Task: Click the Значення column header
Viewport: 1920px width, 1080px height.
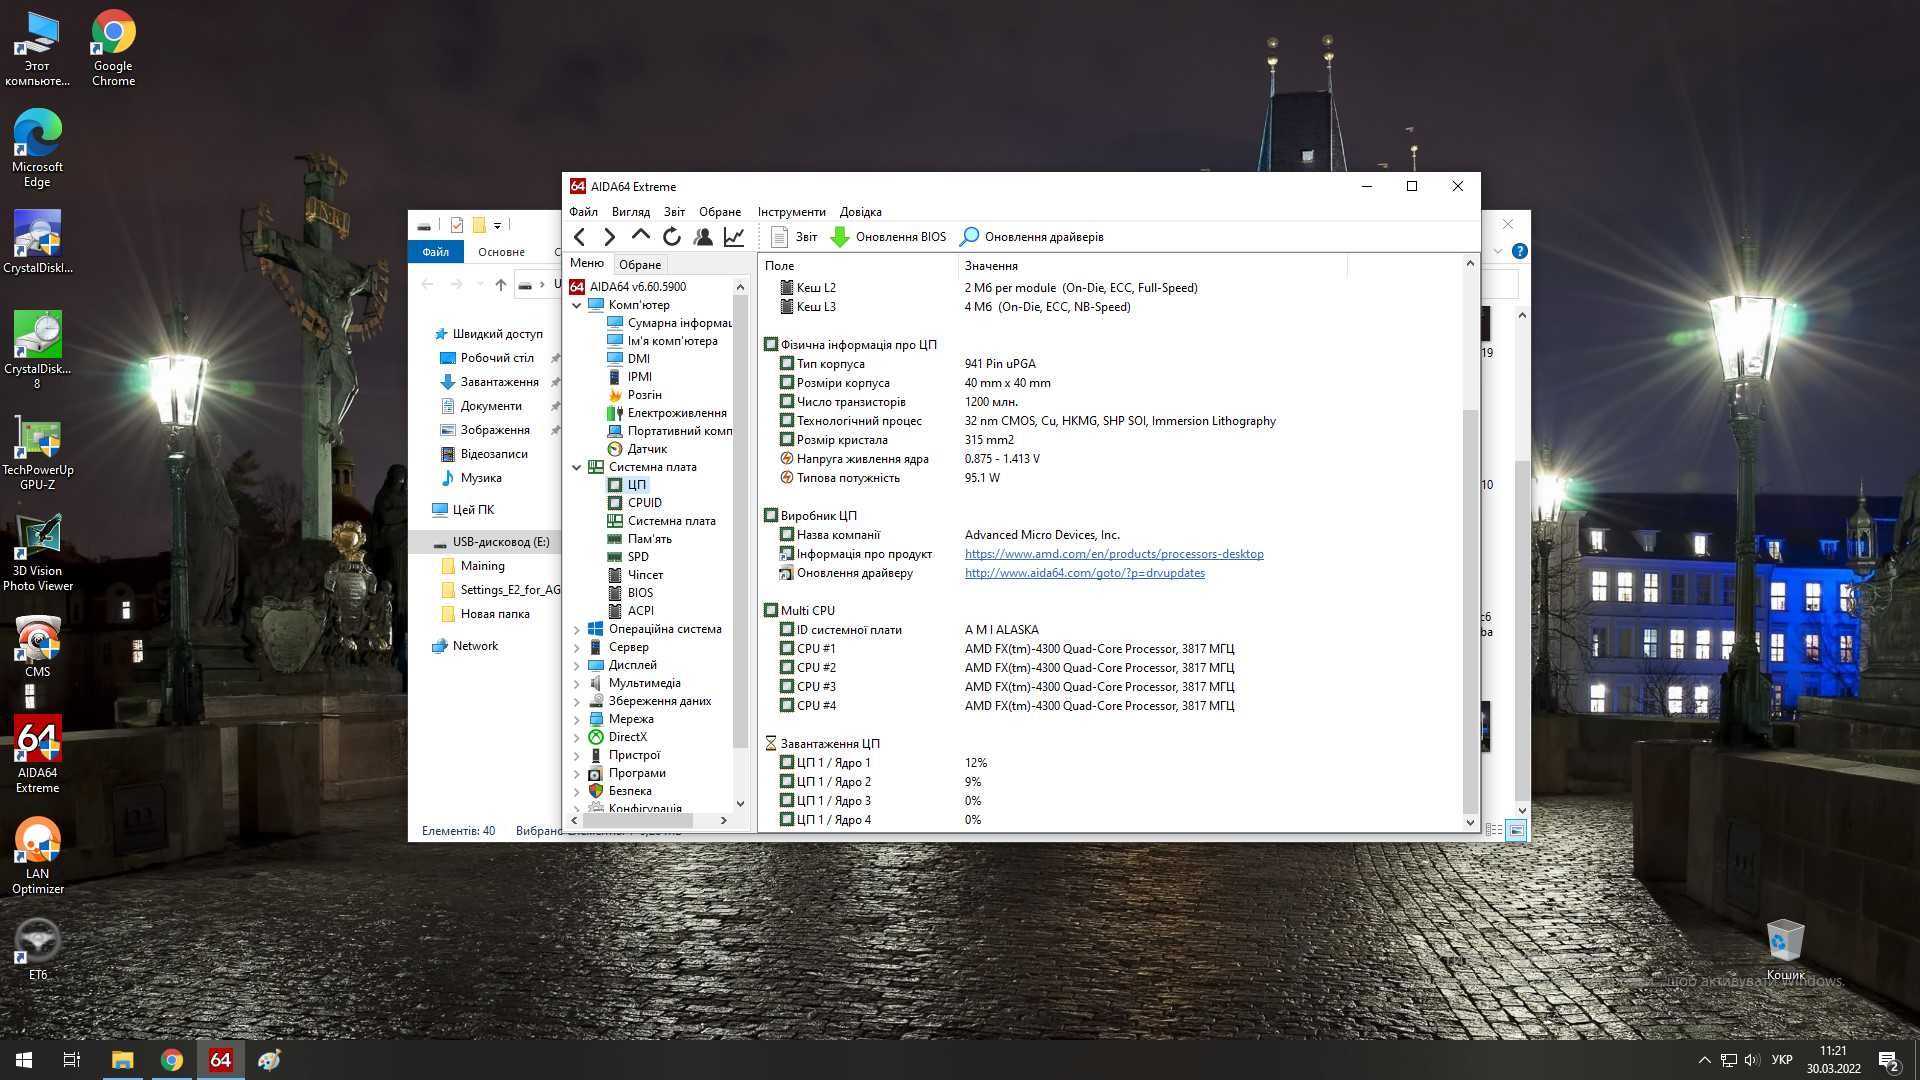Action: tap(1153, 266)
